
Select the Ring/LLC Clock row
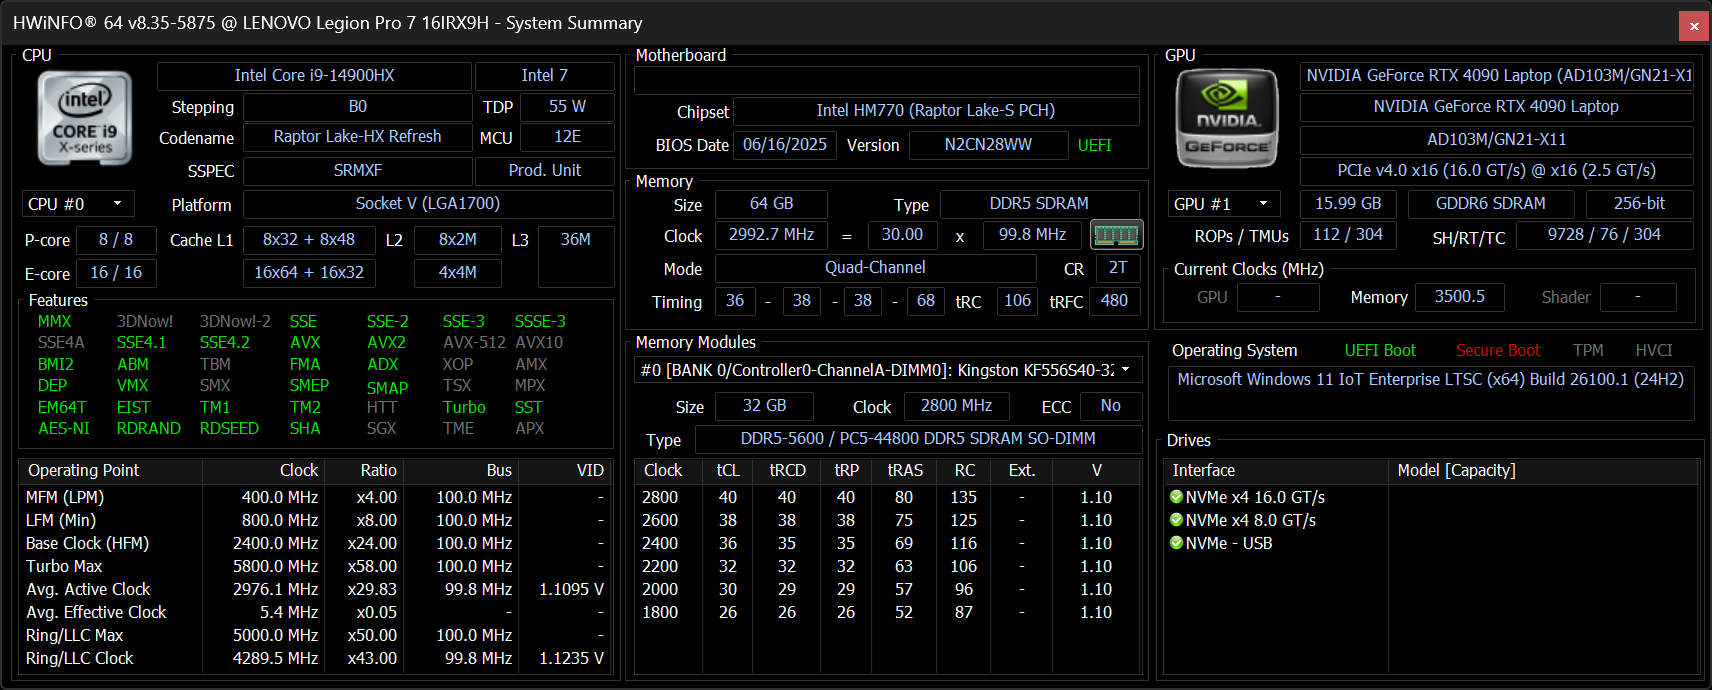click(315, 658)
